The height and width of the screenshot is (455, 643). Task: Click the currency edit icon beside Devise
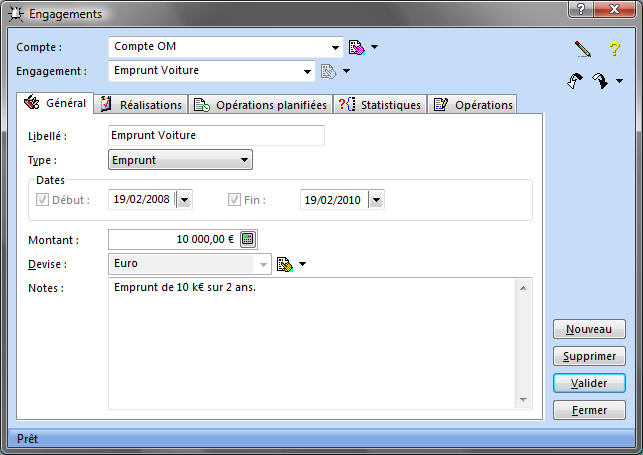point(284,264)
